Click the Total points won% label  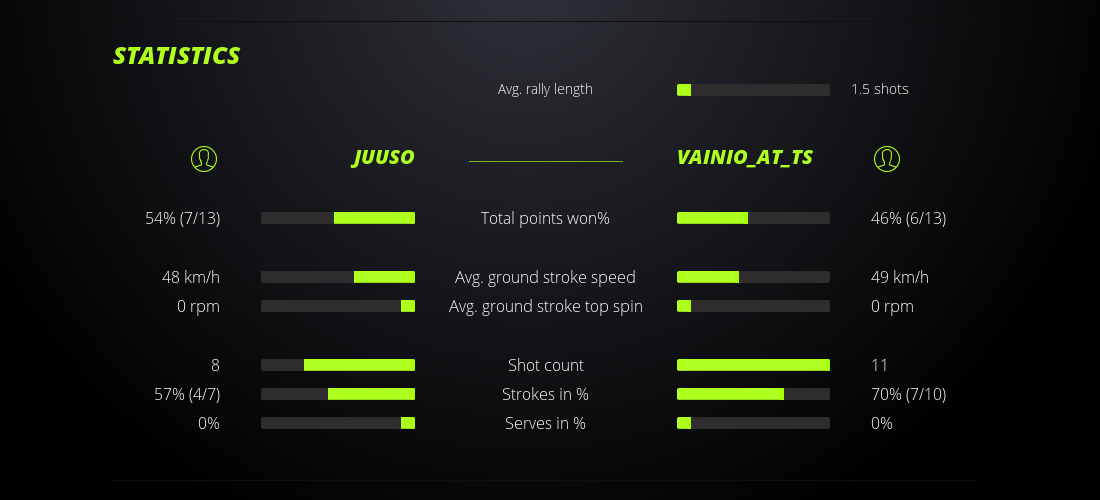coord(545,218)
